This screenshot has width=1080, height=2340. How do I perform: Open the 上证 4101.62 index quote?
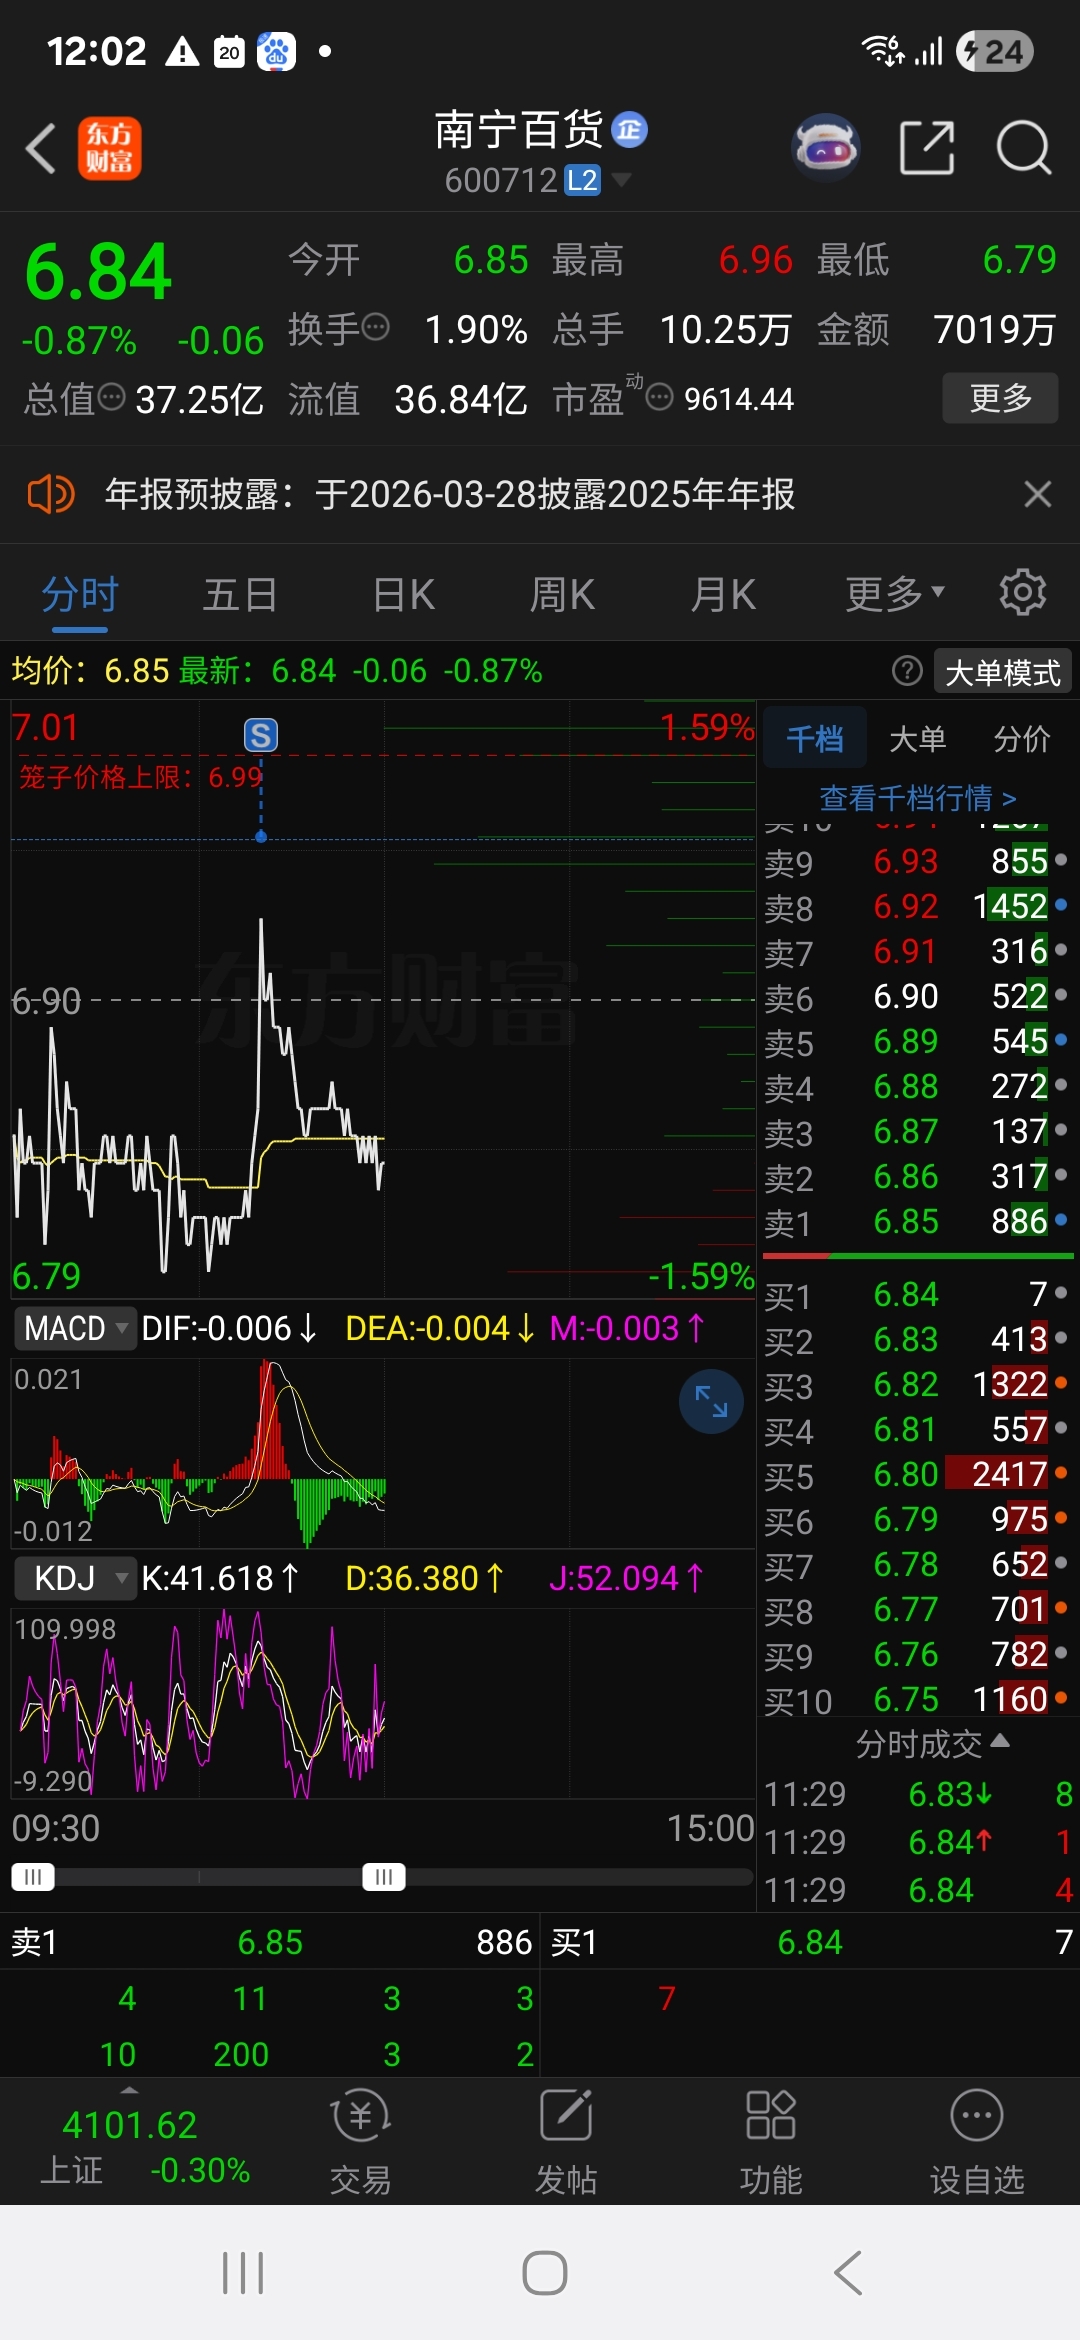[x=145, y=2146]
